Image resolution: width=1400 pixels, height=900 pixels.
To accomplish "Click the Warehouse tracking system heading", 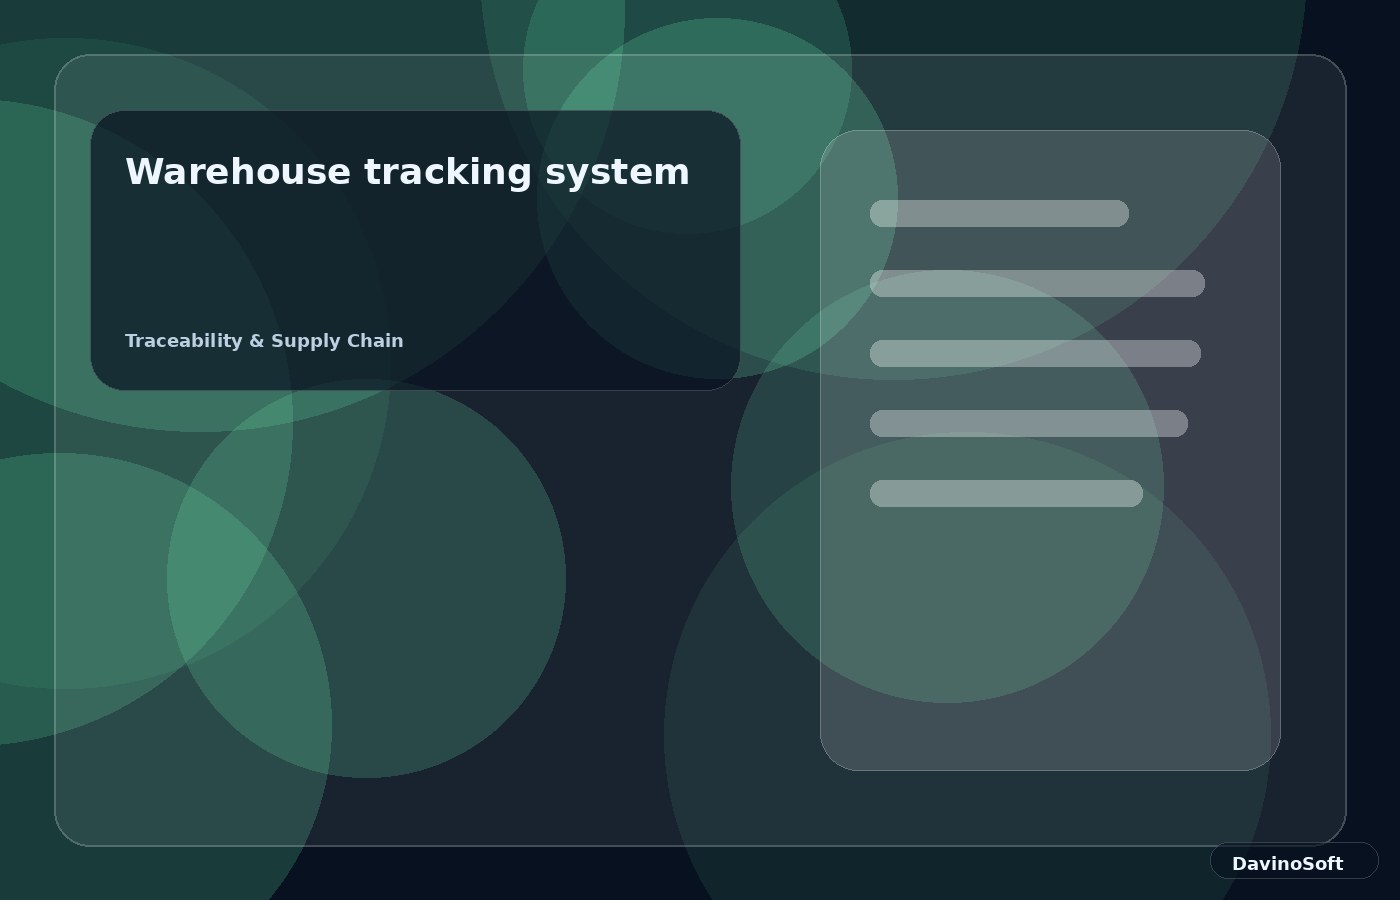I will point(407,172).
